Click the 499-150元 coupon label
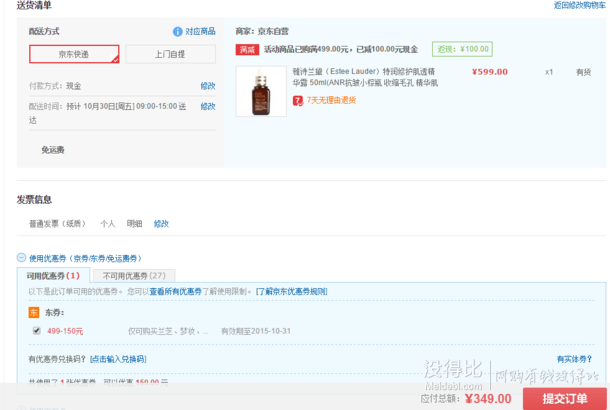This screenshot has width=610, height=410. tap(65, 331)
